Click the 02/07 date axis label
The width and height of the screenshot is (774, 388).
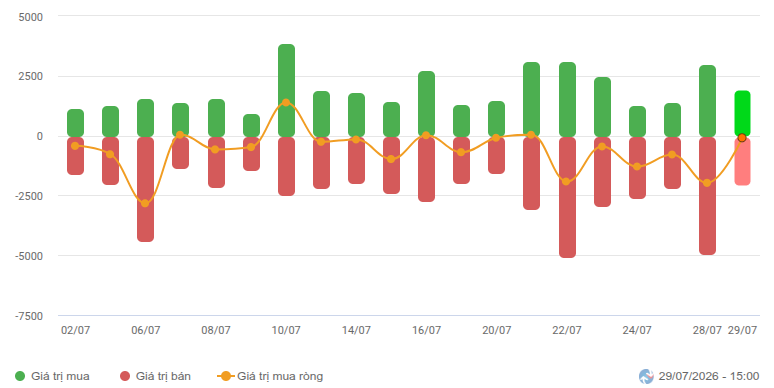[76, 330]
